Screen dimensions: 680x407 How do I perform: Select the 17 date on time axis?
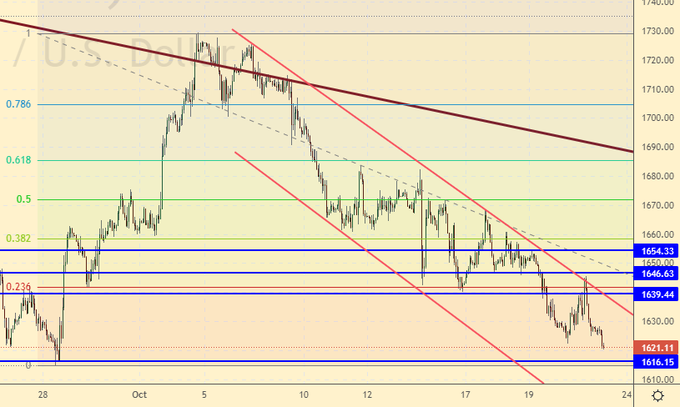(x=465, y=395)
